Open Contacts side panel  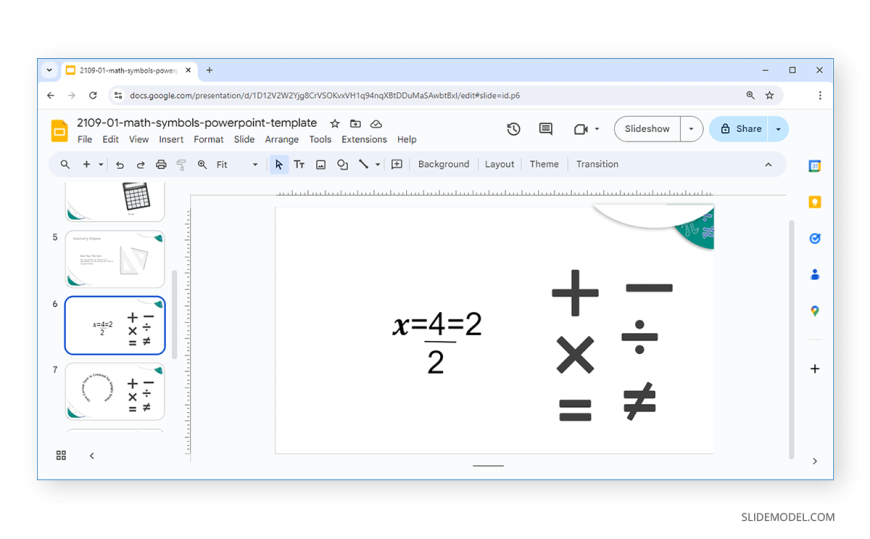tap(815, 274)
